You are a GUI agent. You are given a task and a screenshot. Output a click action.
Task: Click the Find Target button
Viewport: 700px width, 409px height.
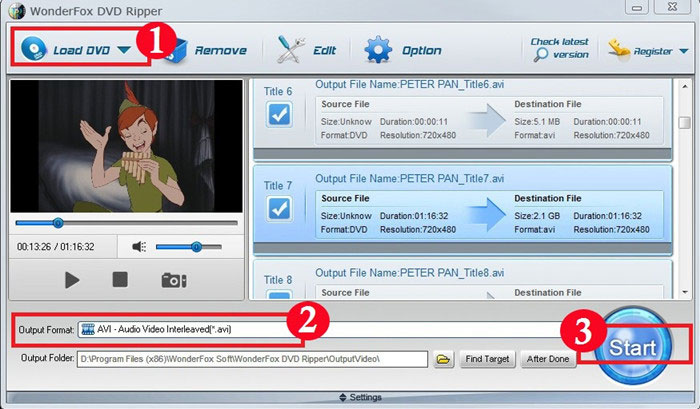tap(487, 359)
